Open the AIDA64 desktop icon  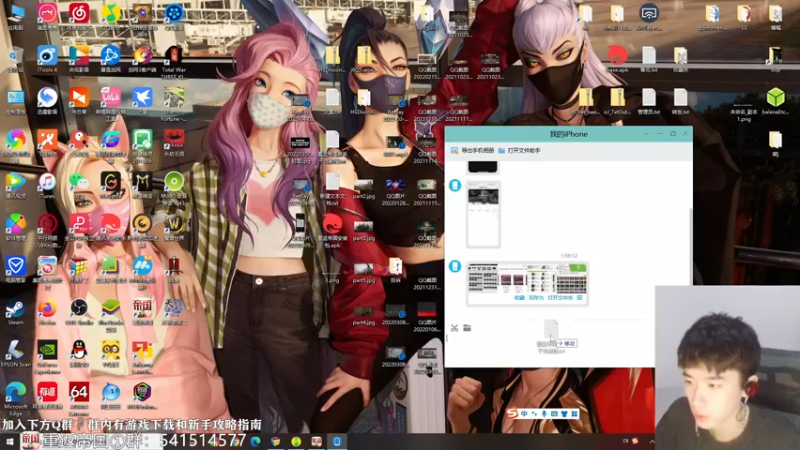pos(79,396)
